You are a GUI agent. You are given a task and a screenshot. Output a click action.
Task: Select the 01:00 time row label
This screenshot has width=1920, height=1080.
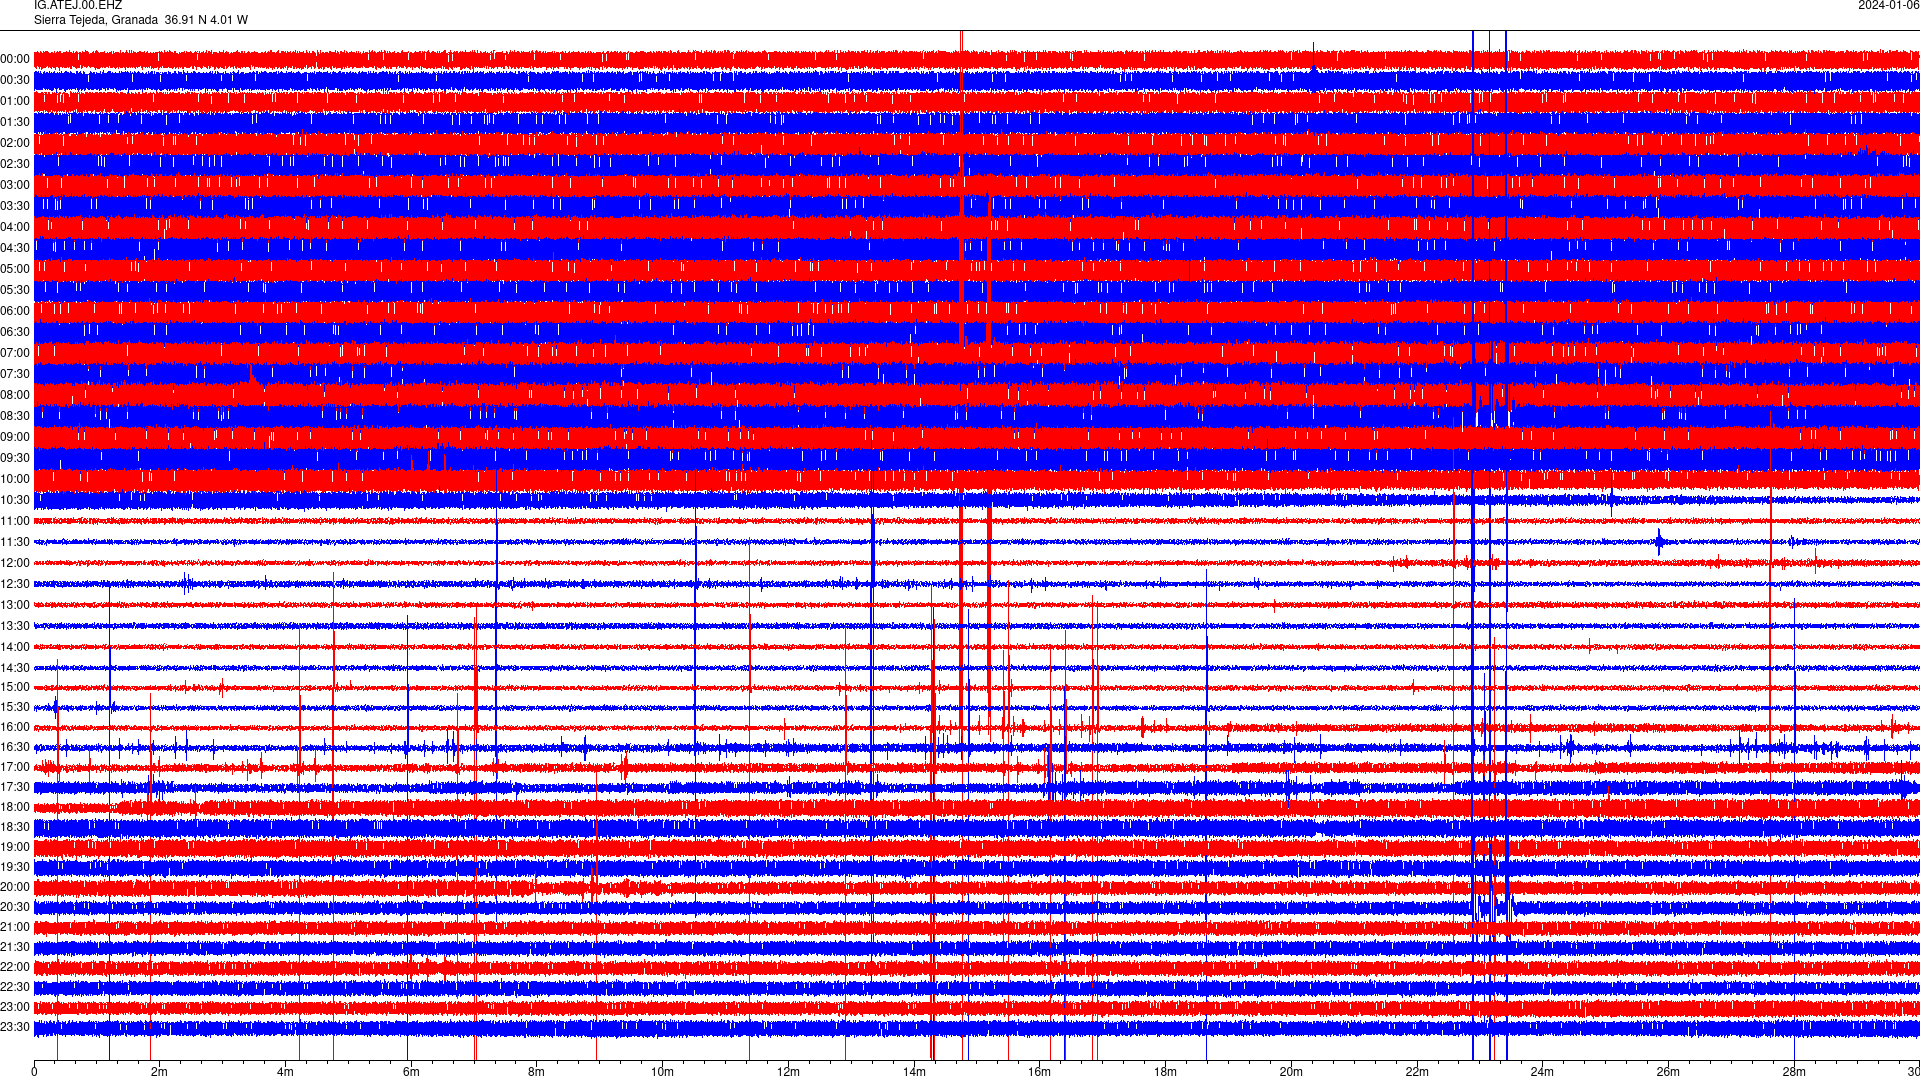pyautogui.click(x=15, y=101)
